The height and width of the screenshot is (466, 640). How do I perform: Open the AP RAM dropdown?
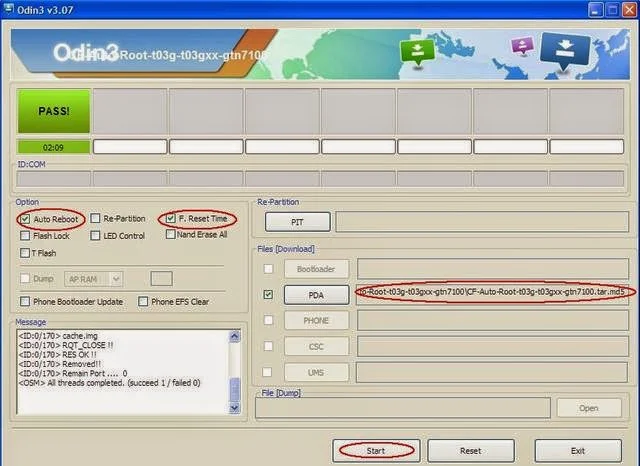coord(93,279)
